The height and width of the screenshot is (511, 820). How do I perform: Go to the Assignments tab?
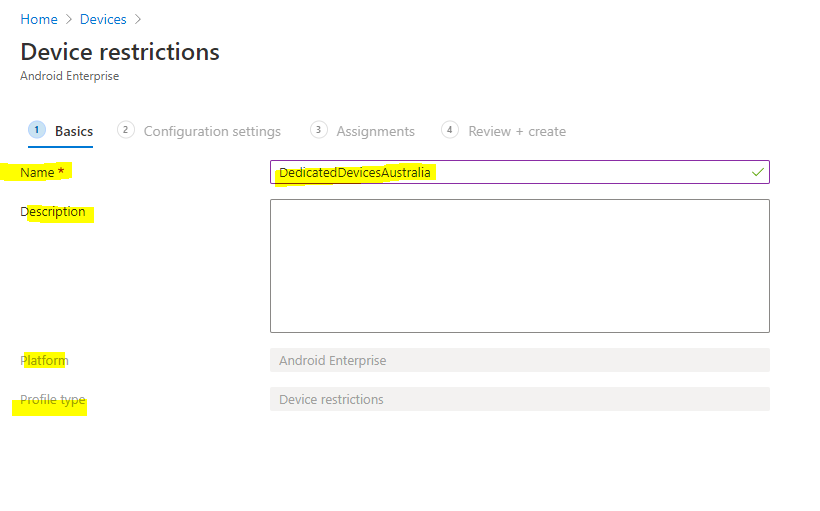(375, 131)
